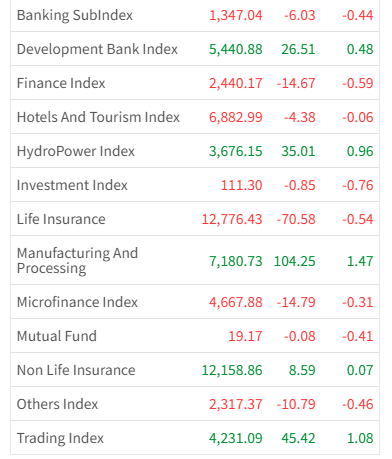Click the Manufacturing point change 104.25
The height and width of the screenshot is (459, 392).
click(295, 261)
